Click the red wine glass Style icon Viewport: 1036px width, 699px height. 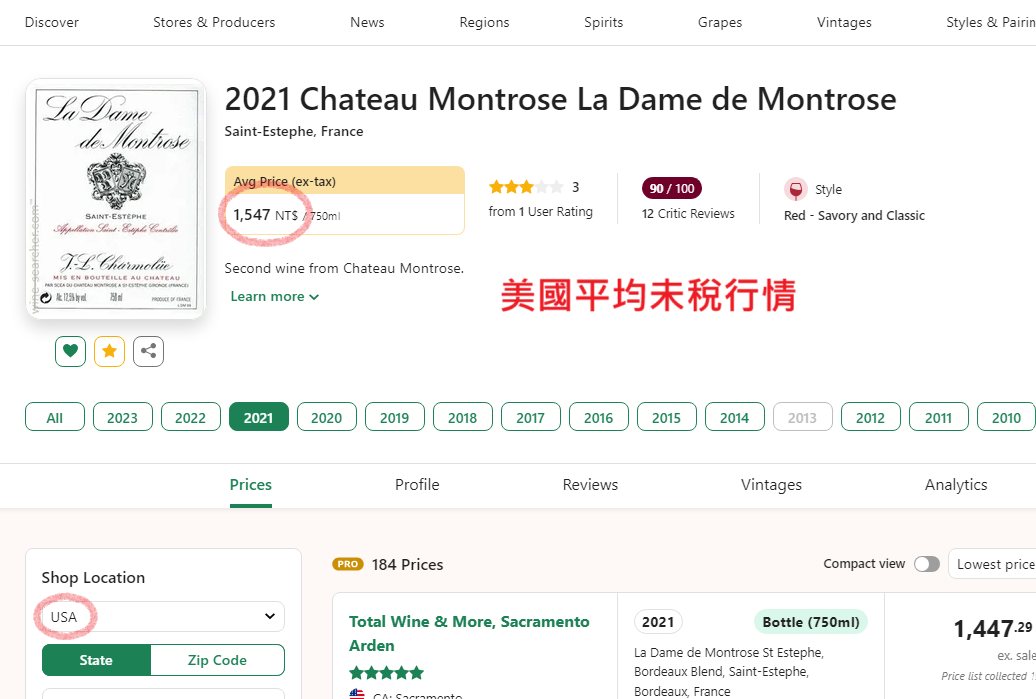(x=796, y=190)
